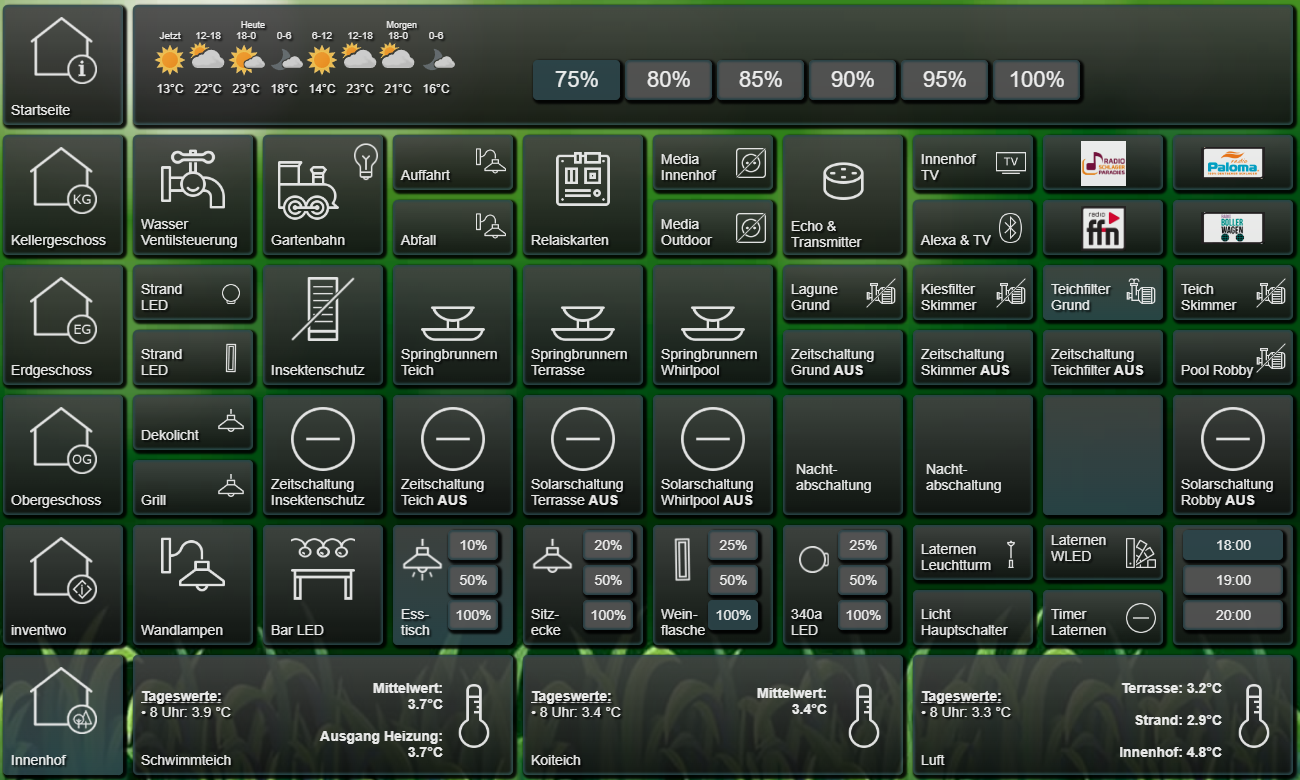This screenshot has width=1300, height=780.
Task: Toggle Solarschaltung Terrasse AUS
Action: pos(583,456)
